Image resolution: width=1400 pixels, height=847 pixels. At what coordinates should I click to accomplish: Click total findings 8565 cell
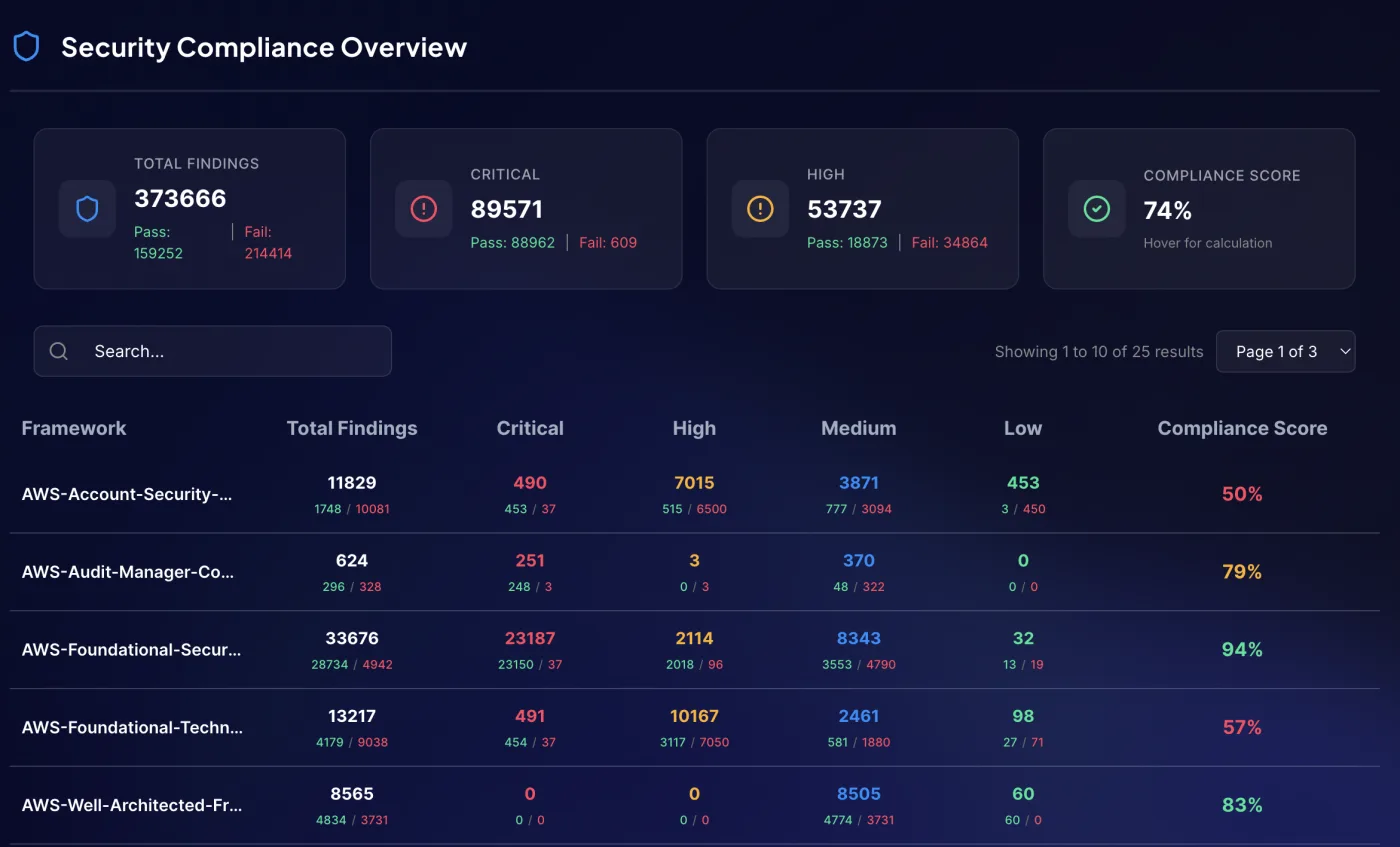point(352,795)
